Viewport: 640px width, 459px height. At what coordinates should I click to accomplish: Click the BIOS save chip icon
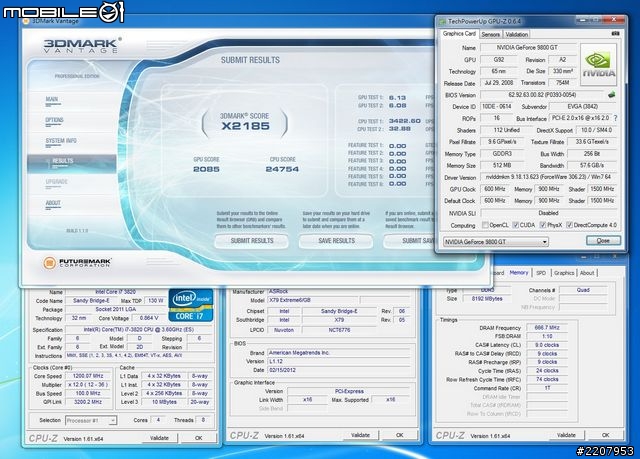coord(611,95)
